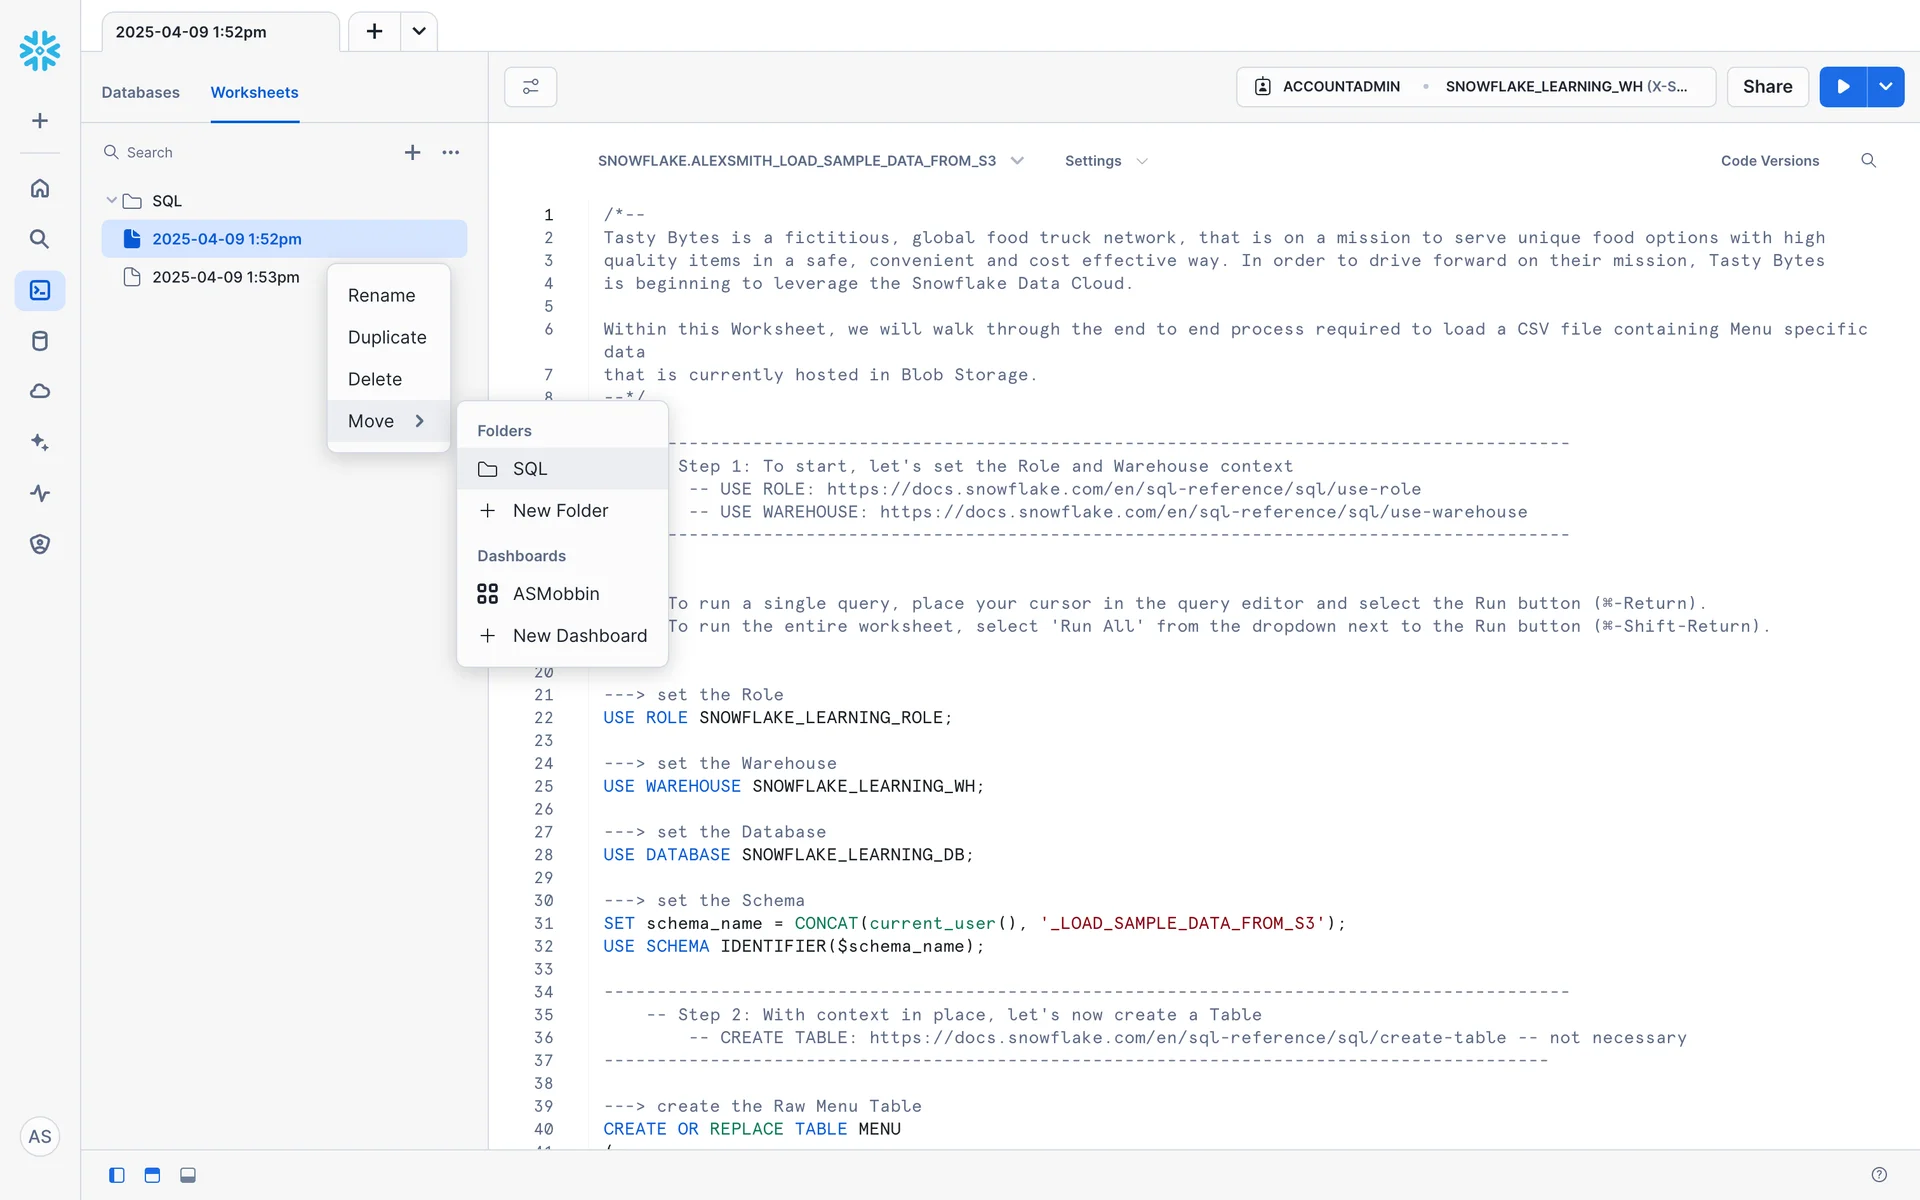Screen dimensions: 1920x1200
Task: Click the worksheet Search field
Action: pos(240,152)
